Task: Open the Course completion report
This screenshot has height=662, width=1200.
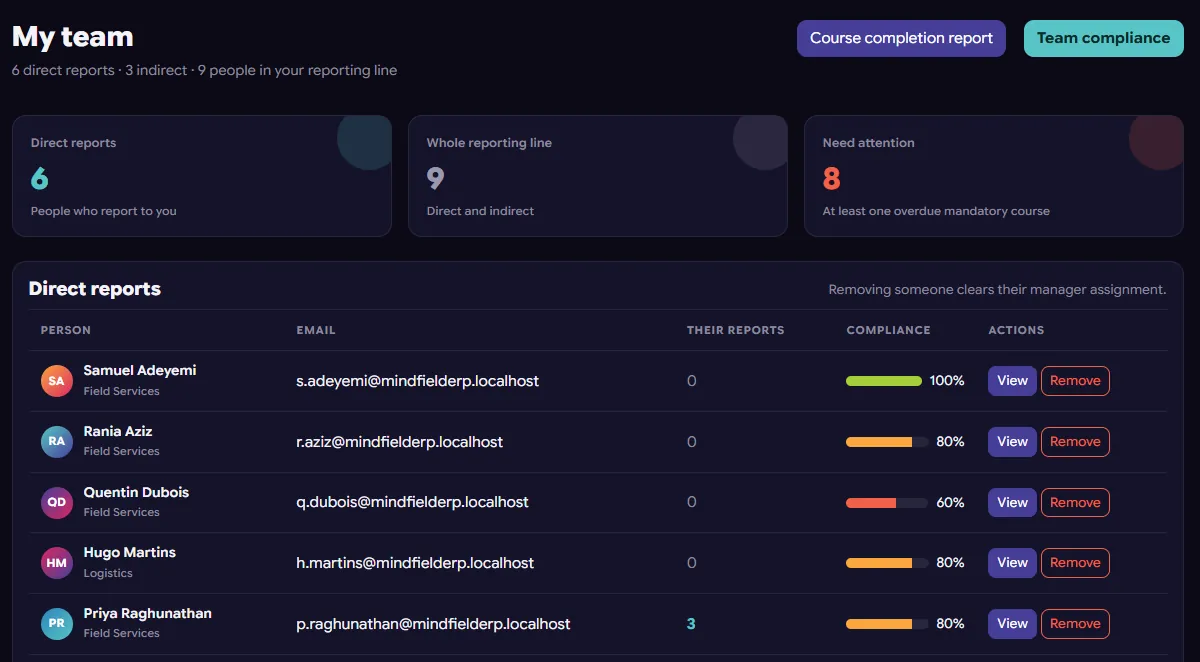Action: pos(901,38)
